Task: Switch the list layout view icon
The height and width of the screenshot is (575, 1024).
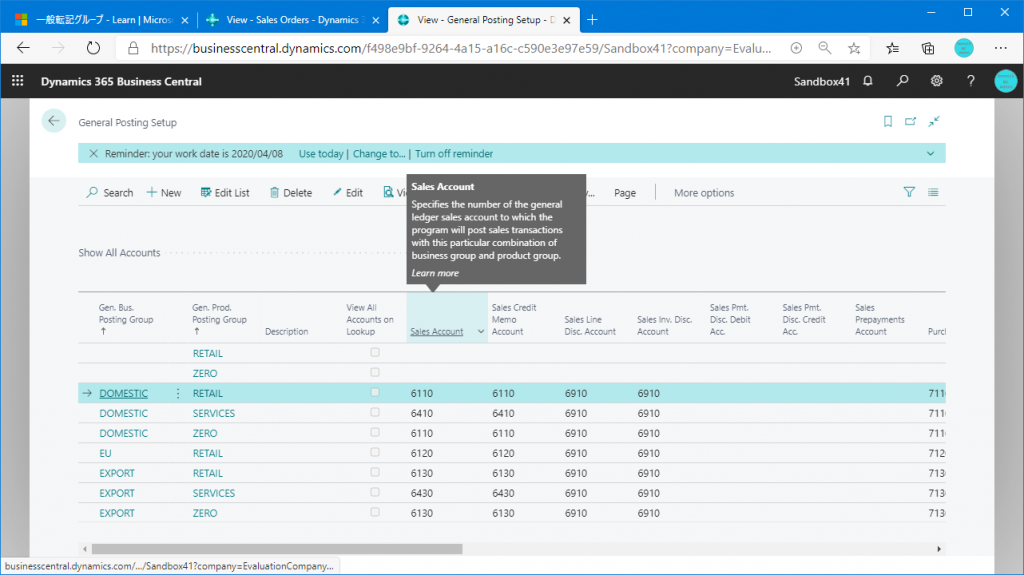Action: click(933, 192)
